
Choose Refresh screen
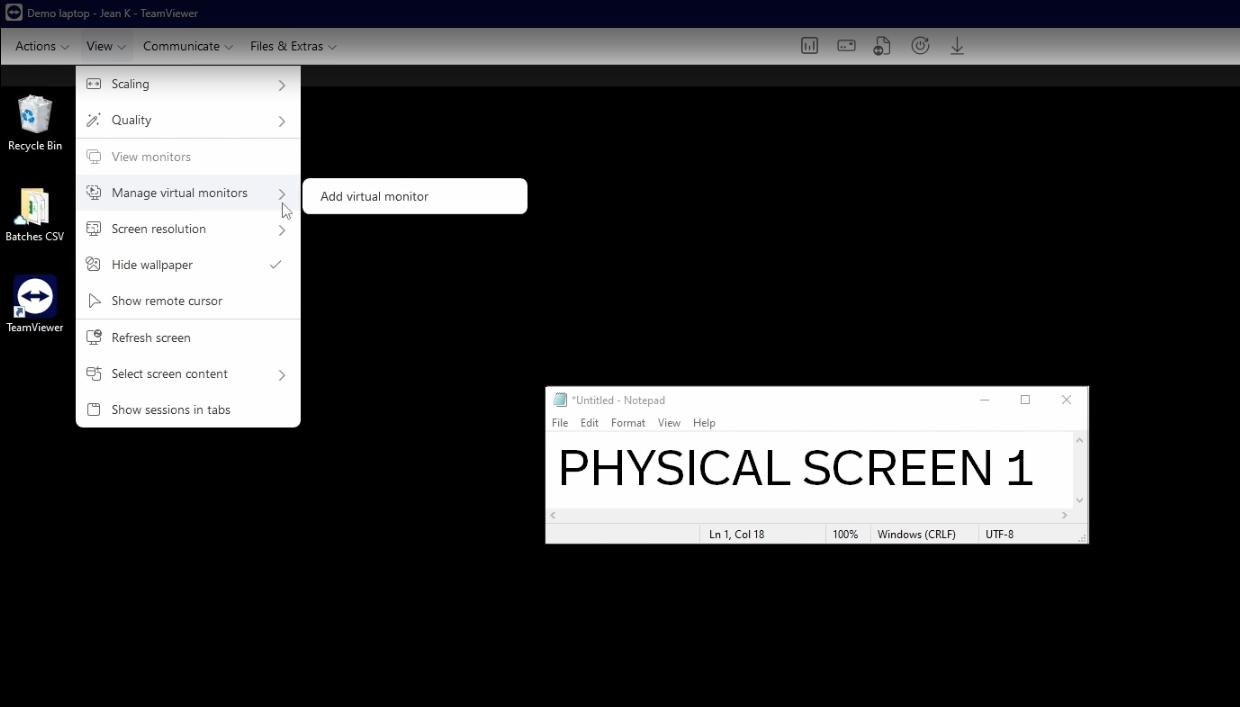click(x=188, y=338)
